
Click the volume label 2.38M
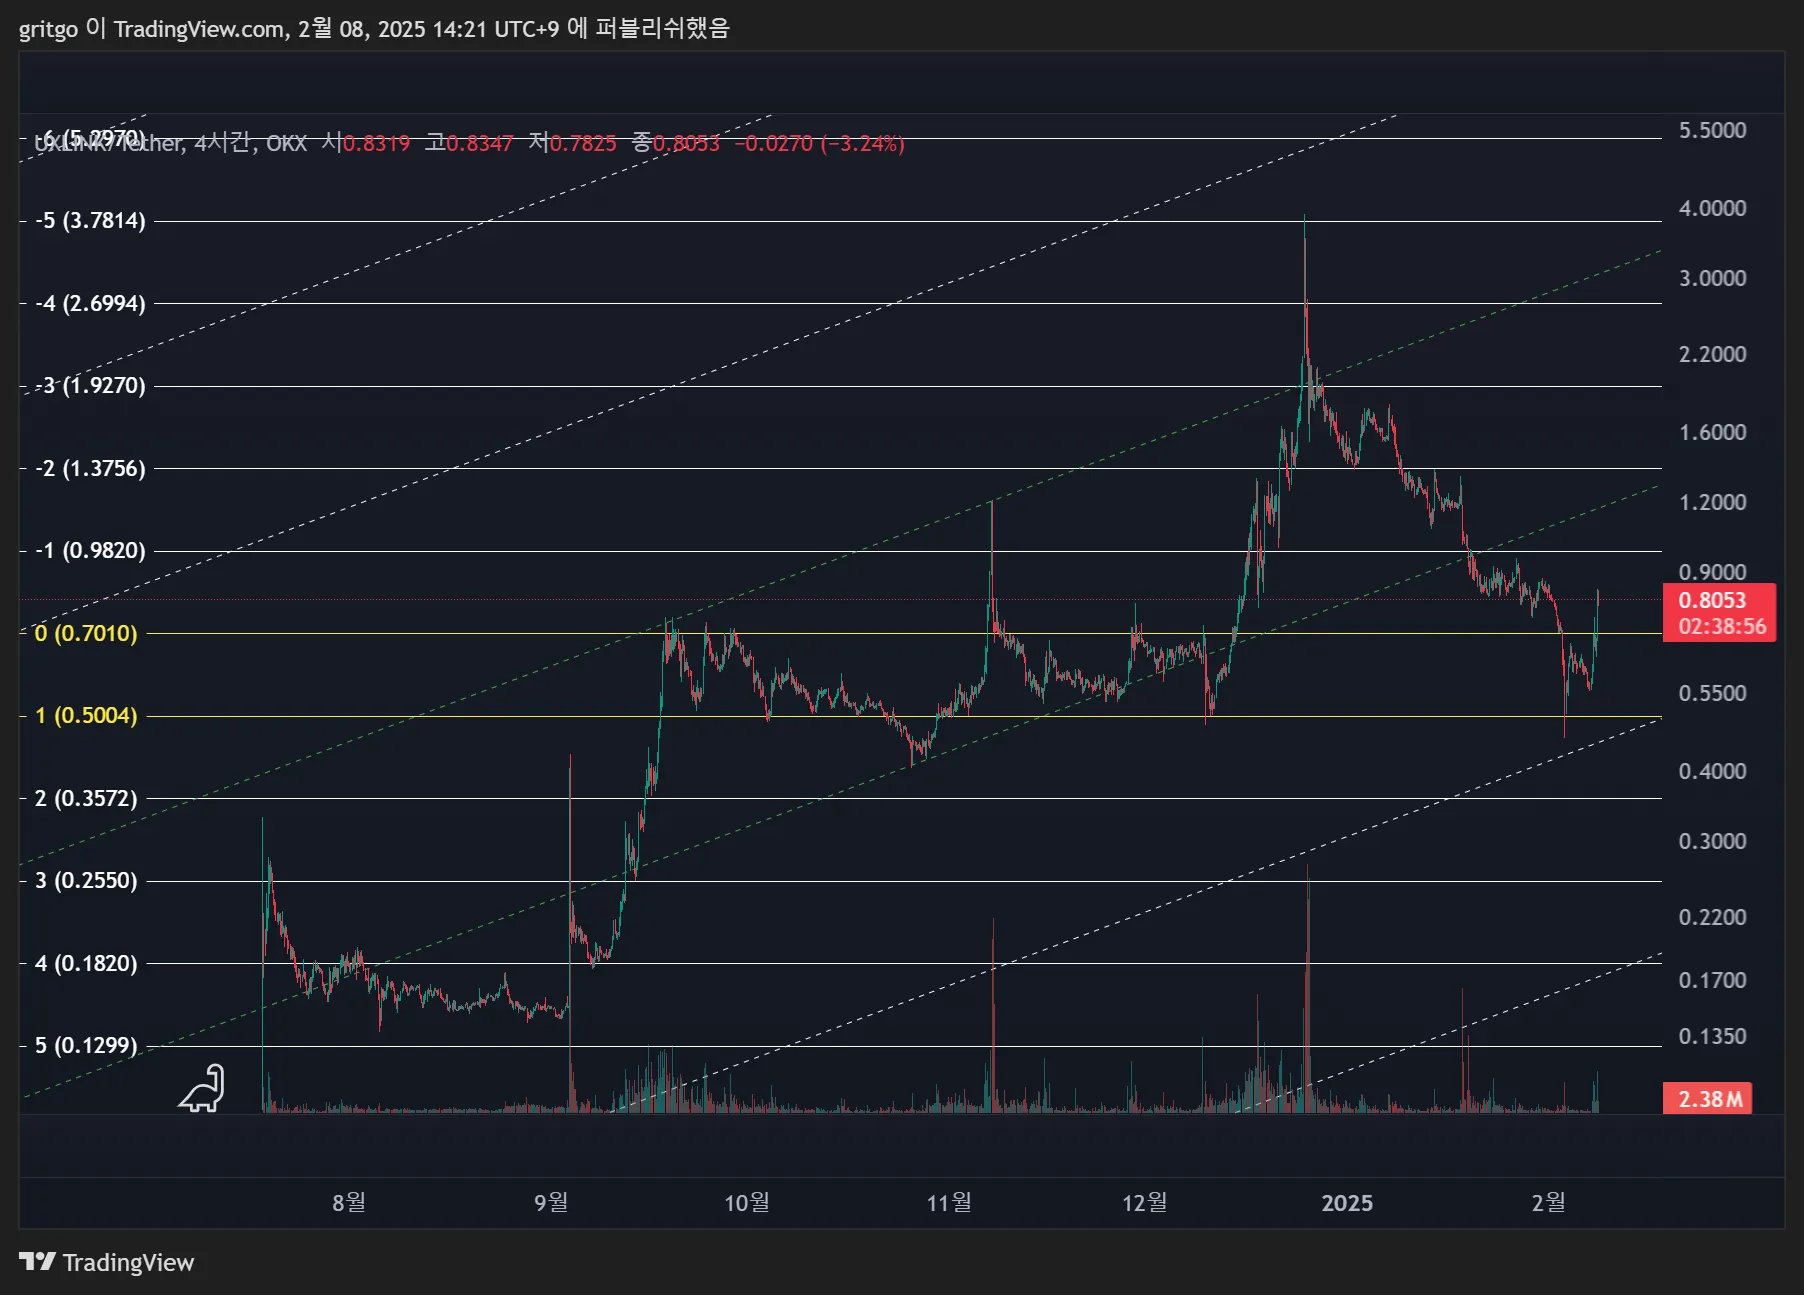[x=1710, y=1099]
